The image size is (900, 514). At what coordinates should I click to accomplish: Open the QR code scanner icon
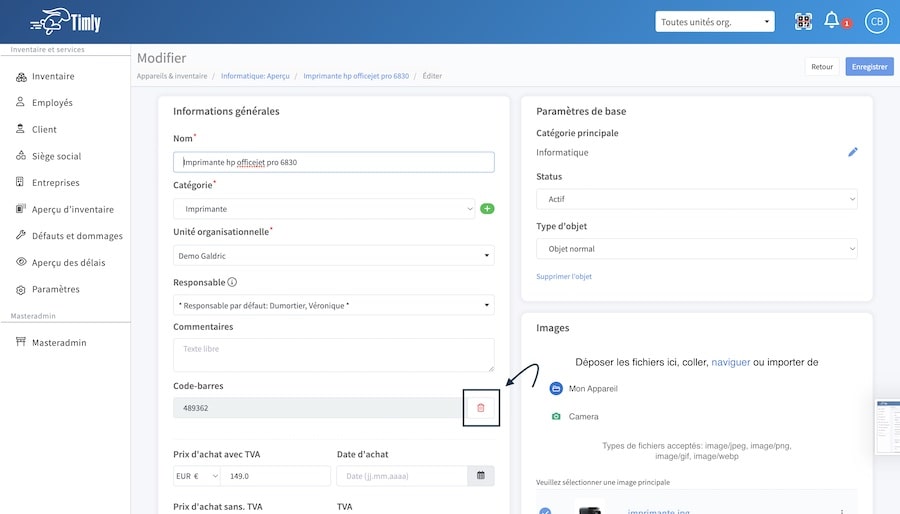pos(803,22)
